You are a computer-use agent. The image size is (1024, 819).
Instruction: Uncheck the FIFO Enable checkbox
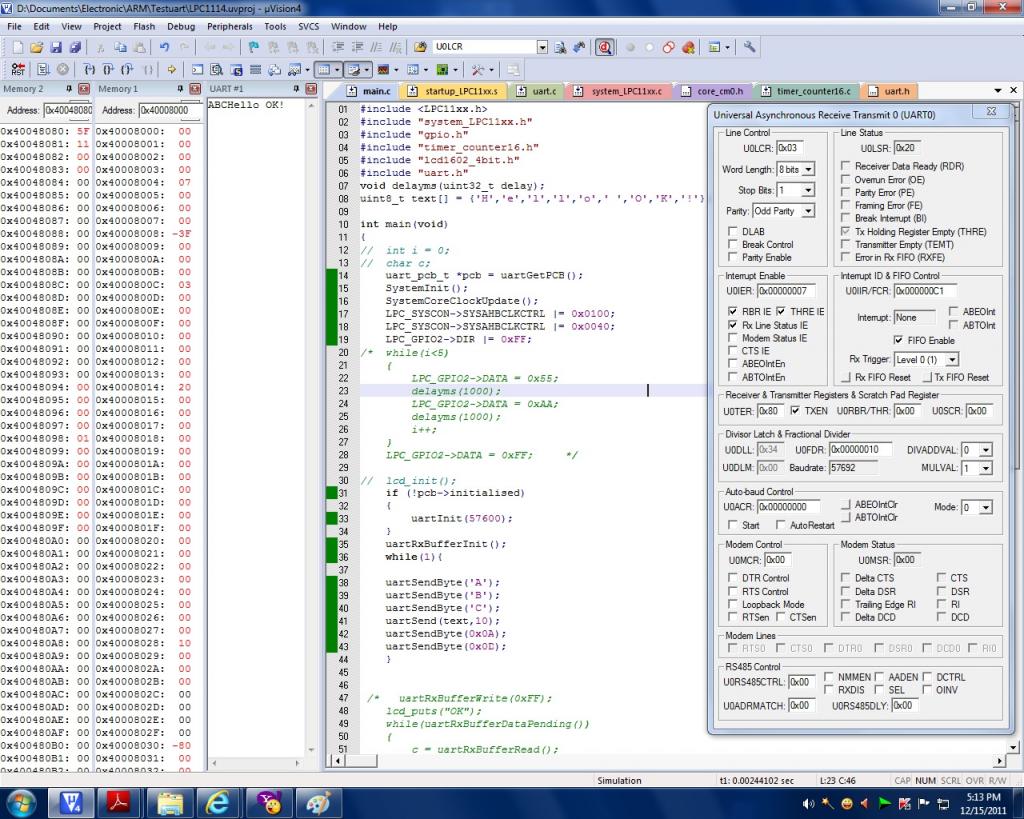tap(898, 340)
